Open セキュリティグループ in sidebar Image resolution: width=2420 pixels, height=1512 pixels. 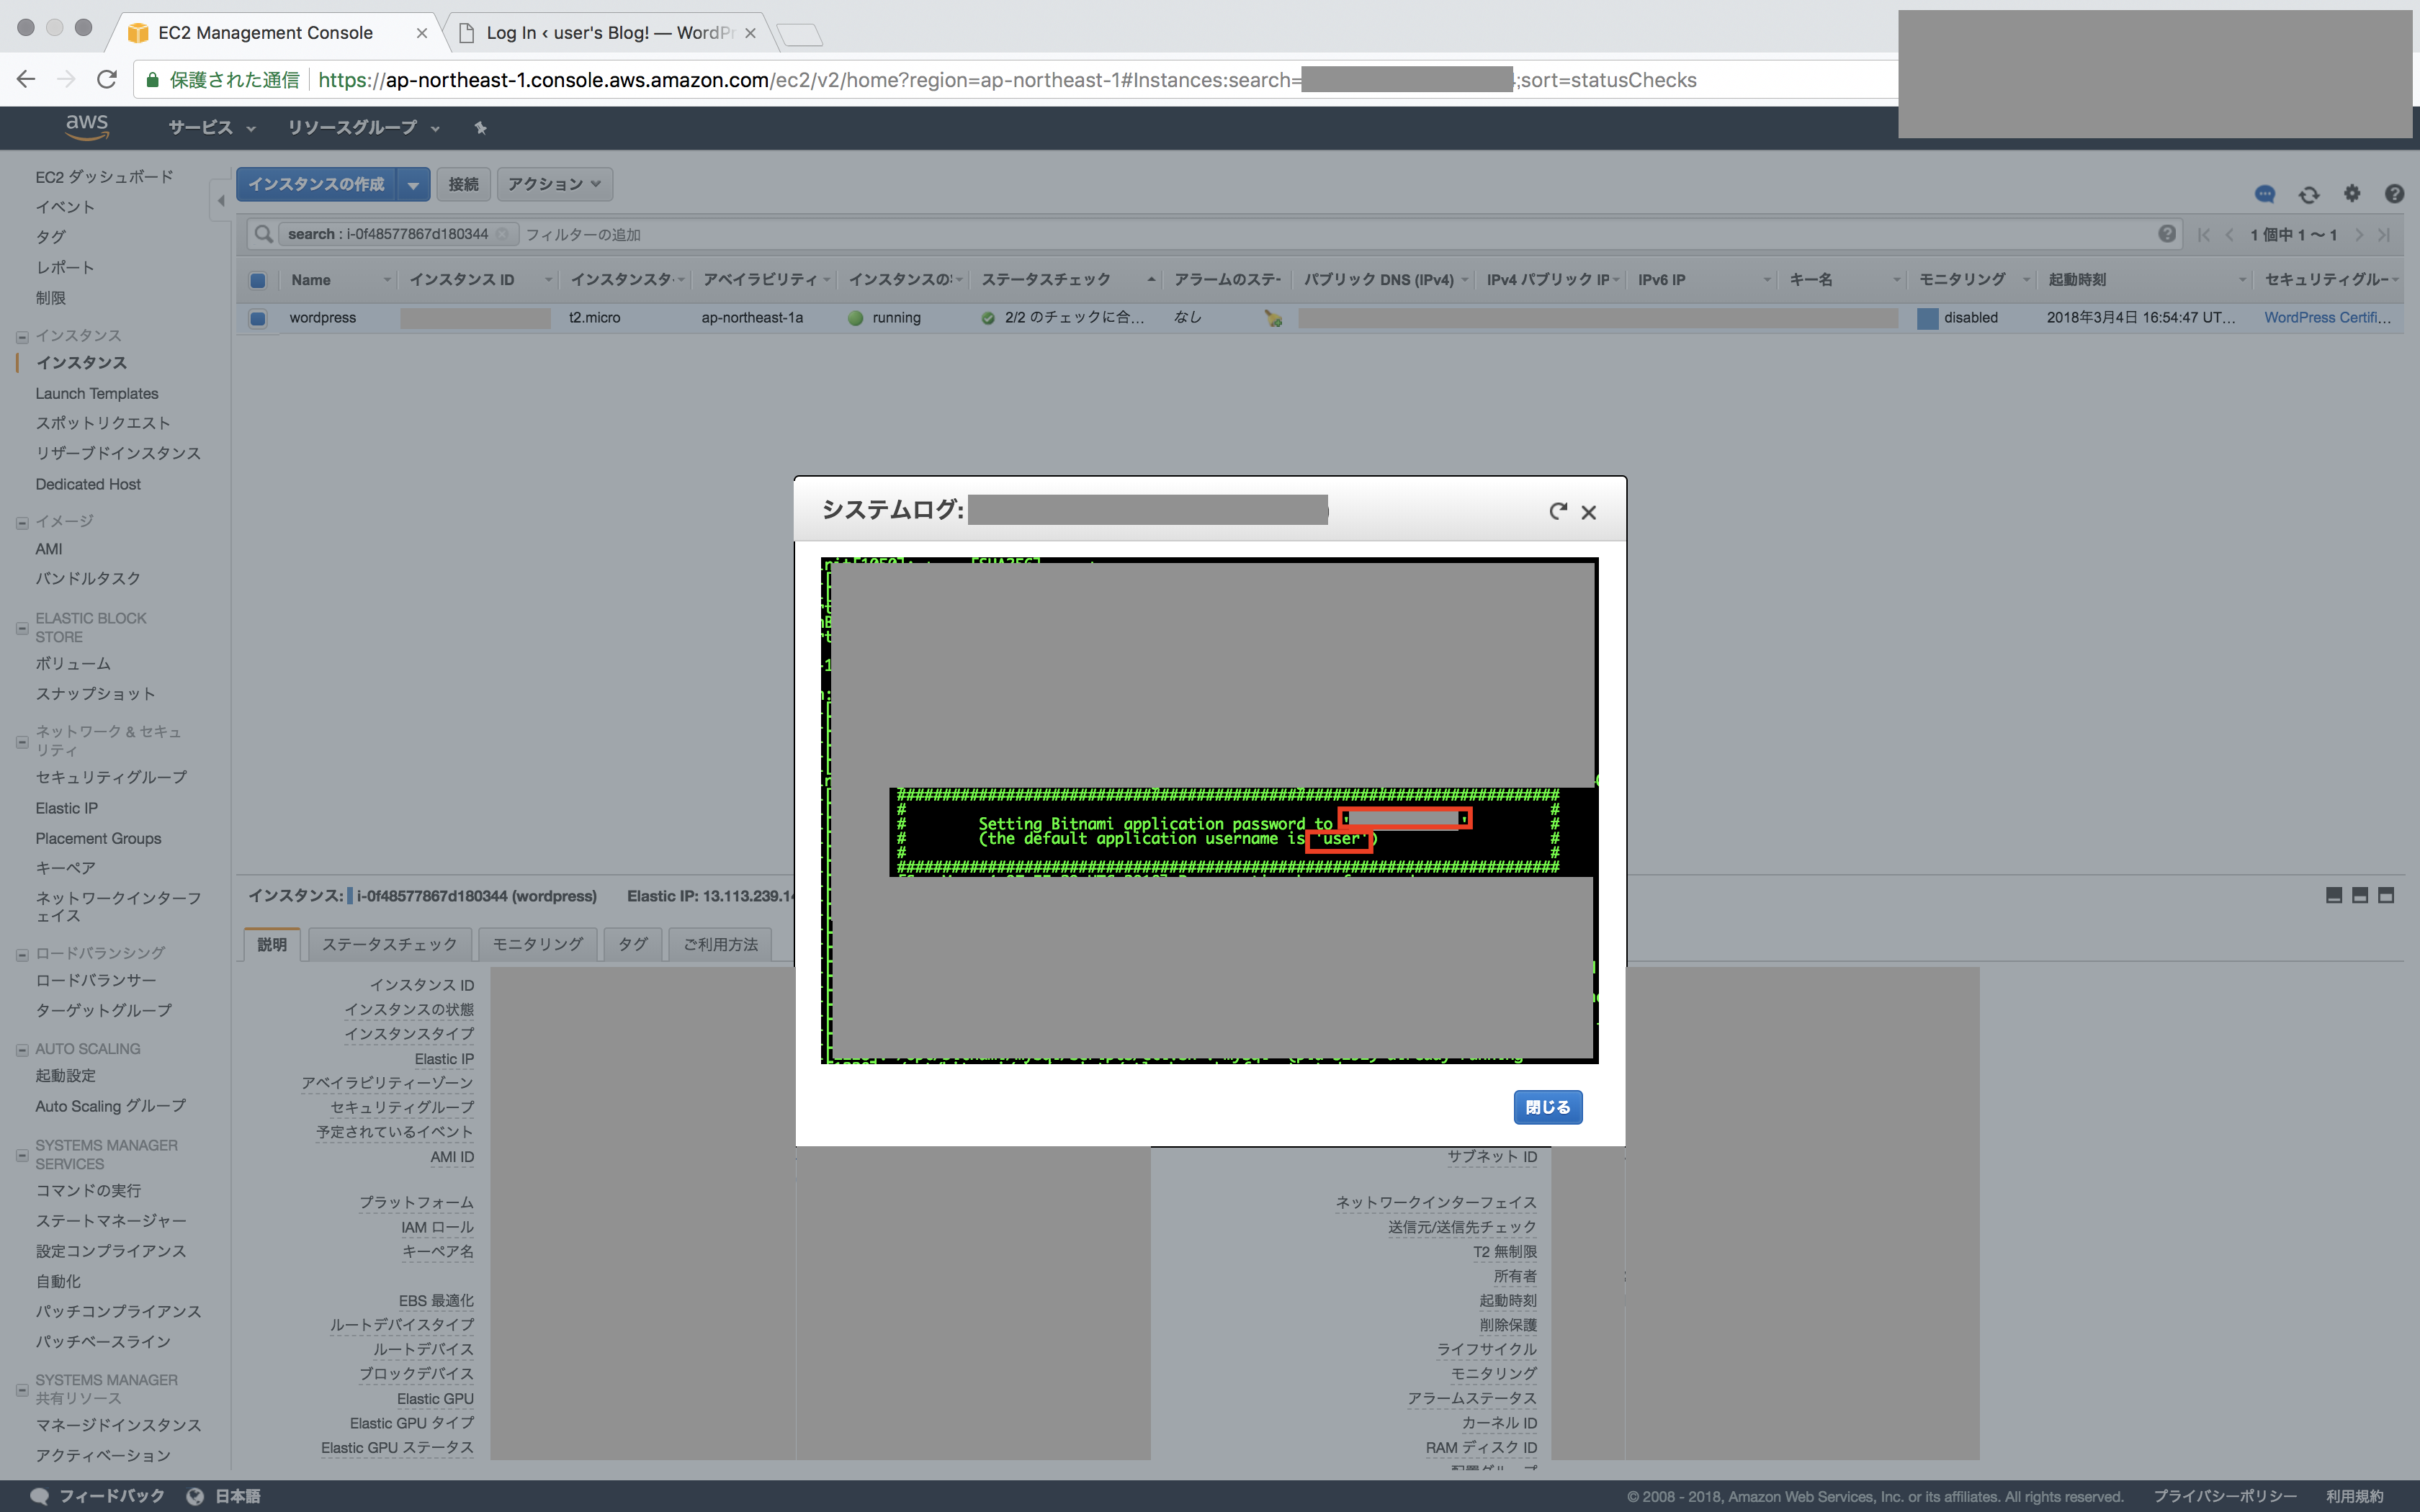(111, 777)
